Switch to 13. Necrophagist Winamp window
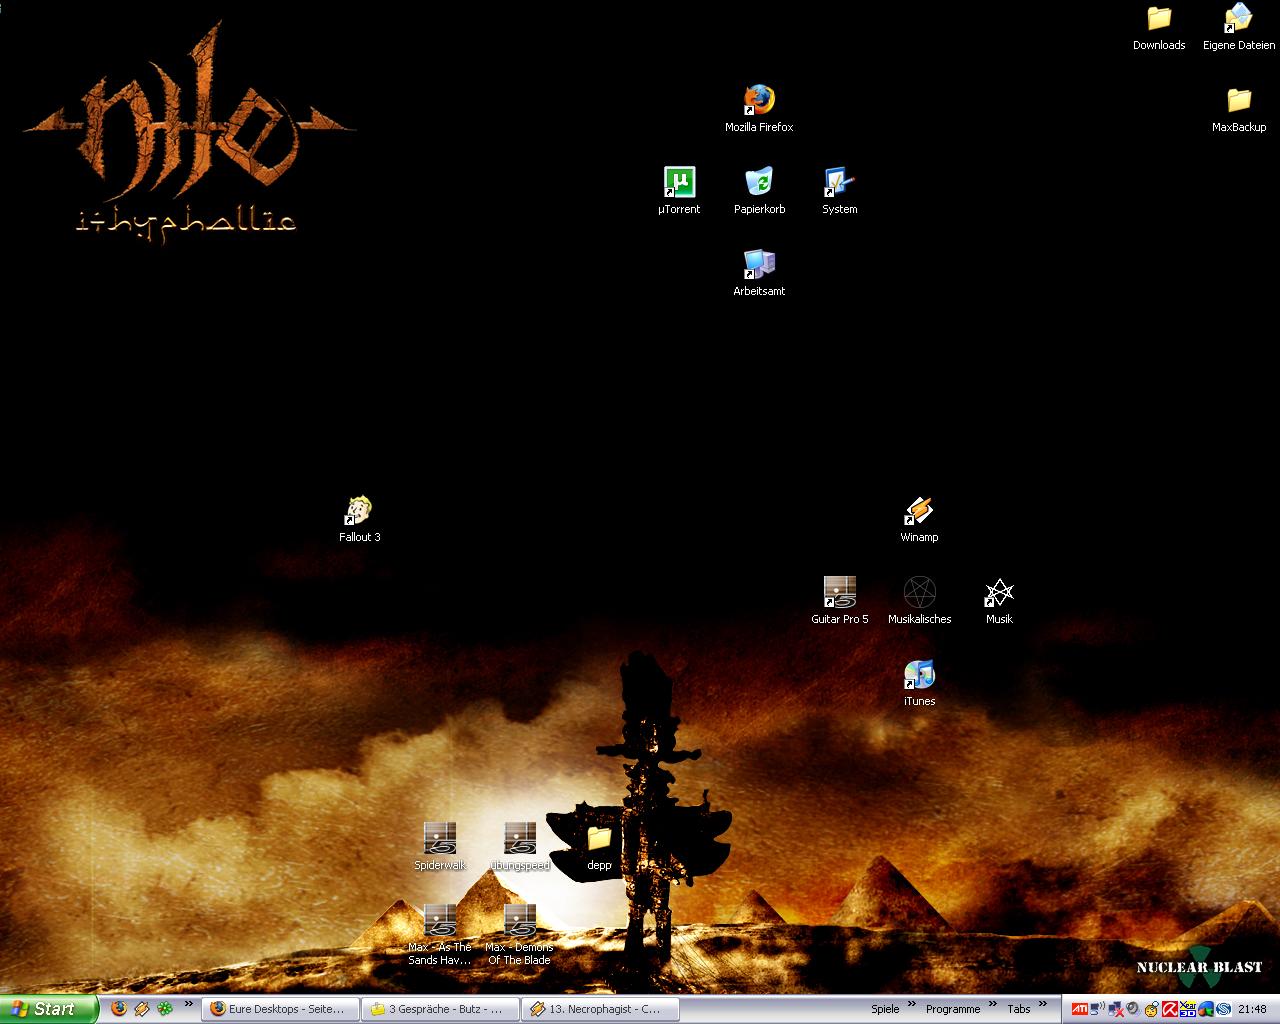Image resolution: width=1280 pixels, height=1024 pixels. [x=601, y=1009]
